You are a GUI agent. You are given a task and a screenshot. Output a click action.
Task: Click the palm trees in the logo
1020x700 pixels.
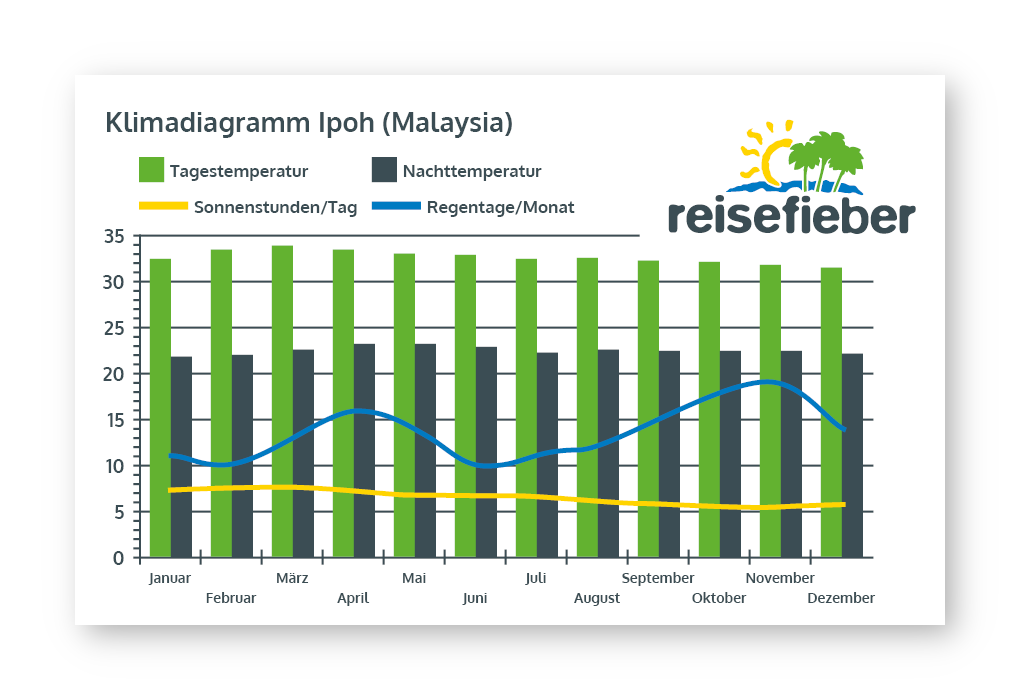[825, 158]
